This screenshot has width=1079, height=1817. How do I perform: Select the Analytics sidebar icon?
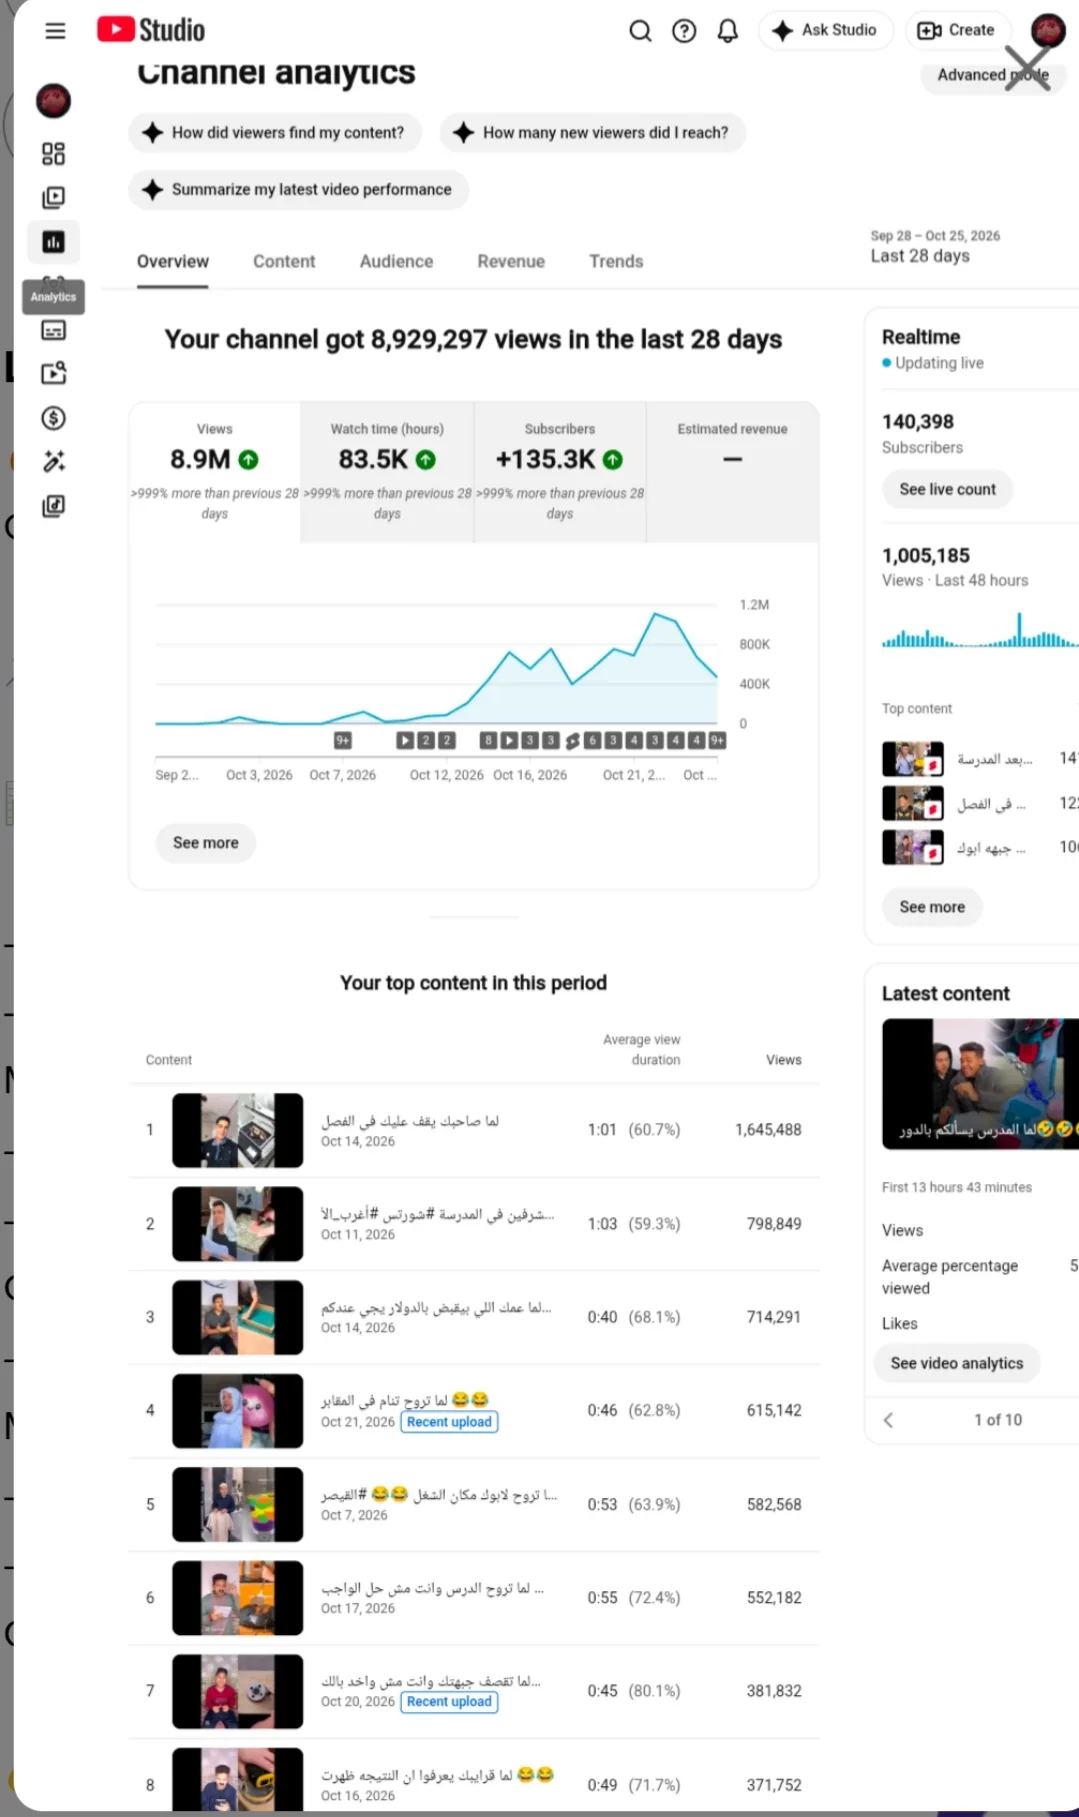pyautogui.click(x=53, y=242)
